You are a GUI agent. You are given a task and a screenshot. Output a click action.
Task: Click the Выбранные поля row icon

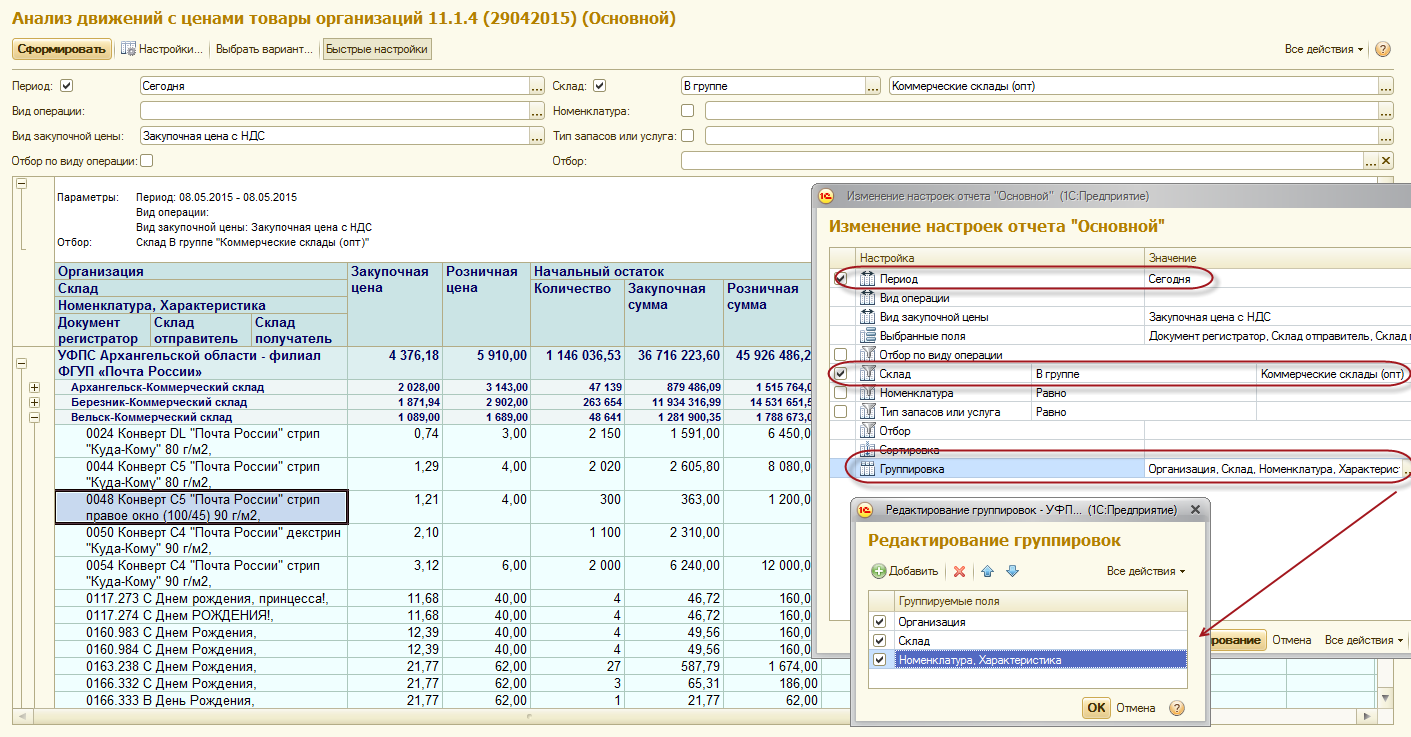point(867,336)
